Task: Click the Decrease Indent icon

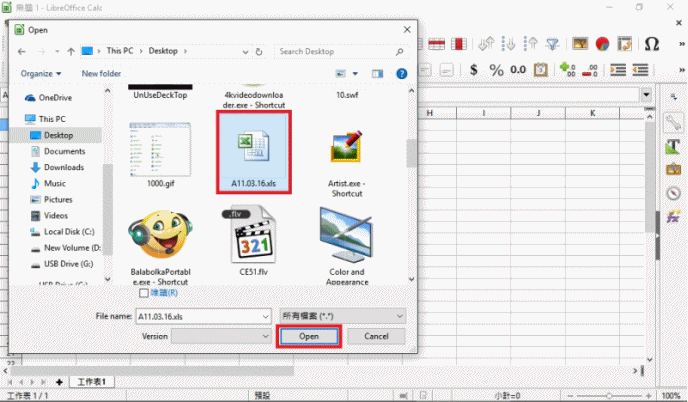Action: click(x=640, y=70)
